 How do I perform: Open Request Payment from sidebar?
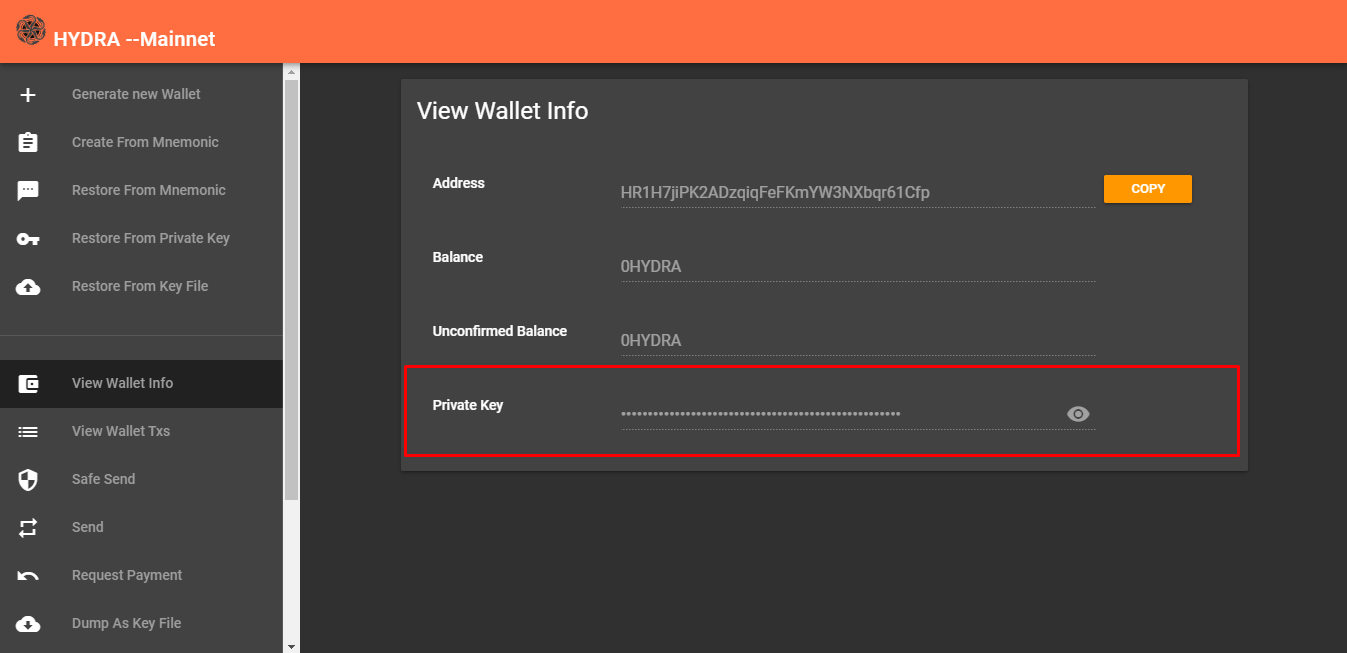pos(141,575)
